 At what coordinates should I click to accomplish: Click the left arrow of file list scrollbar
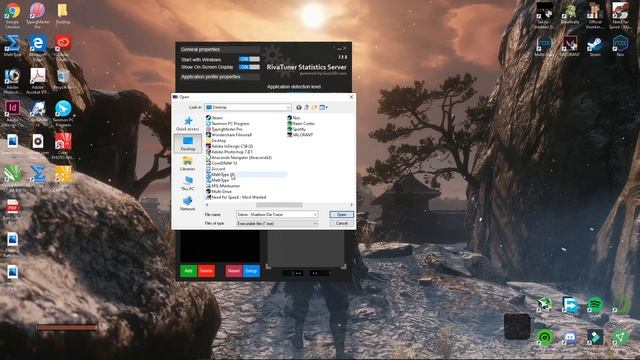click(x=207, y=205)
